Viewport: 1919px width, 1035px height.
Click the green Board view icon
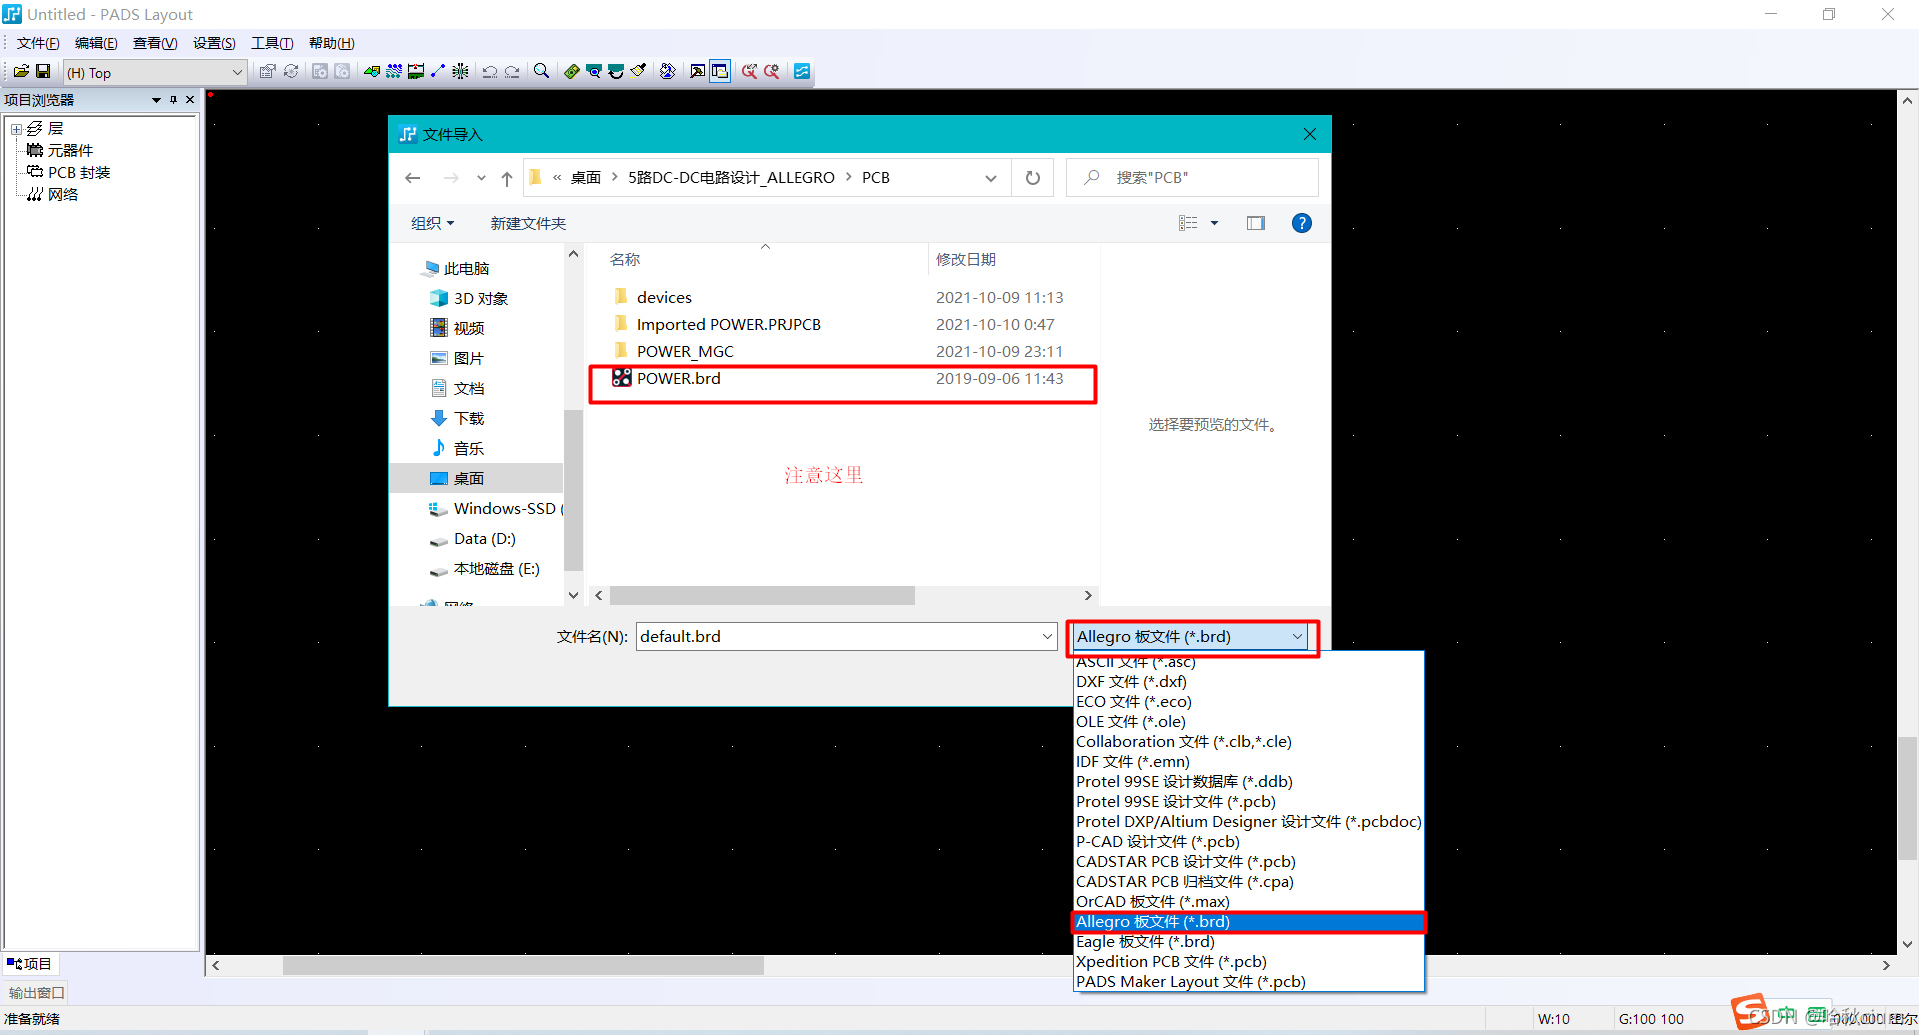tap(572, 71)
